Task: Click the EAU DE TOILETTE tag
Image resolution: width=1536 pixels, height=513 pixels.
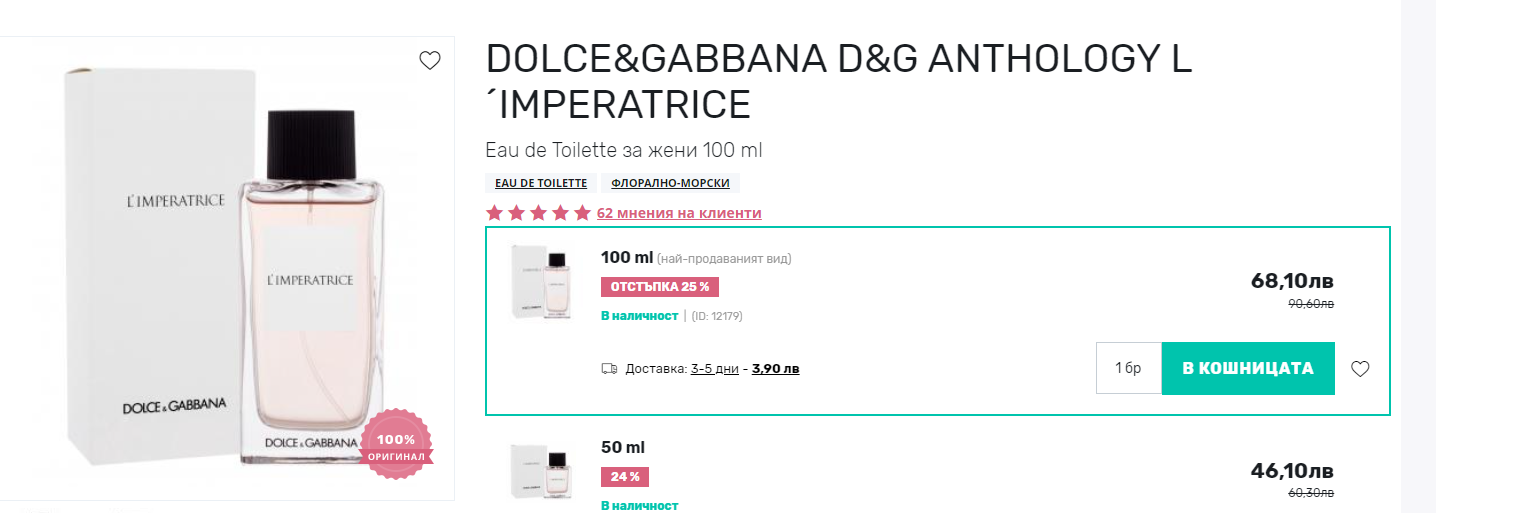Action: 541,184
